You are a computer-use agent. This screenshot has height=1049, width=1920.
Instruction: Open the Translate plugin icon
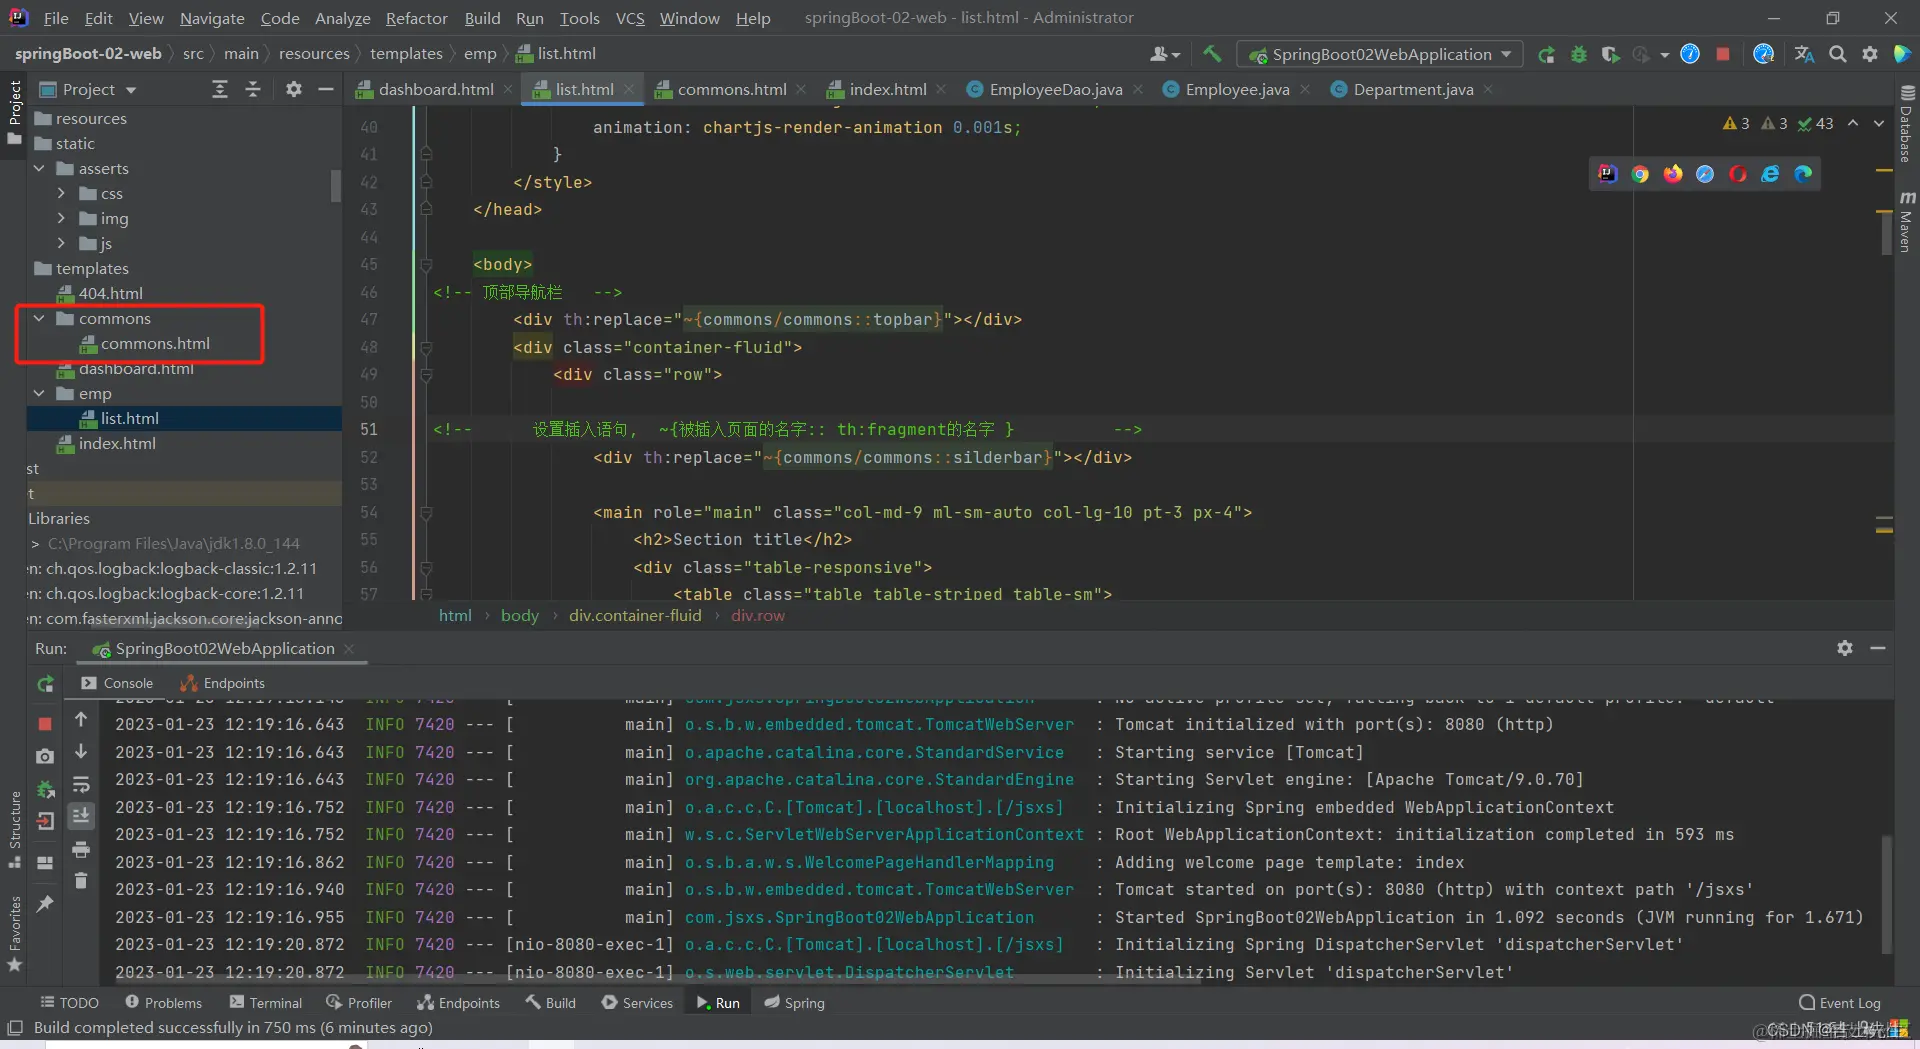point(1804,54)
